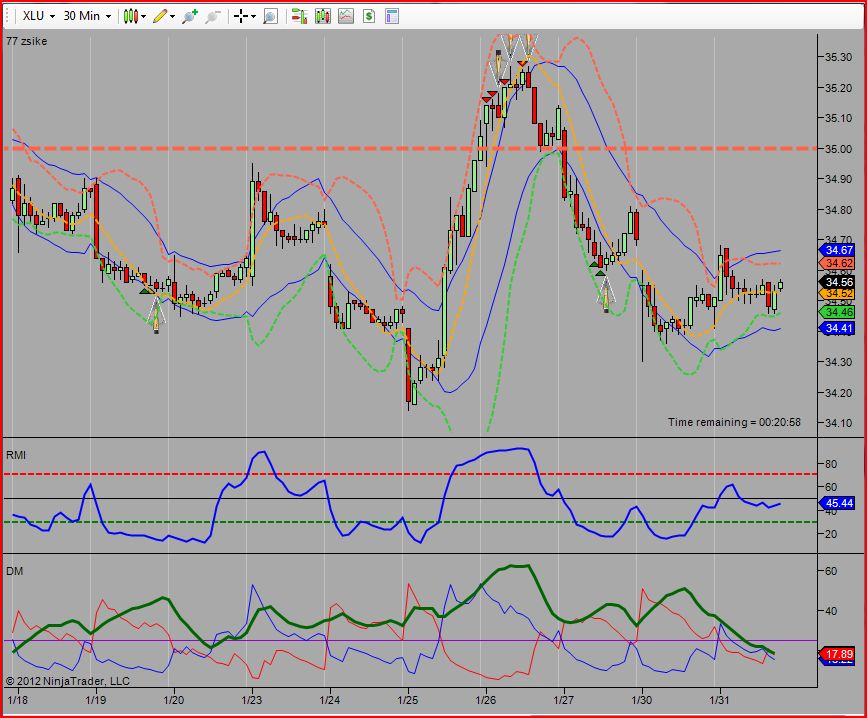Click the blue 34.67 price marker
The height and width of the screenshot is (718, 867).
(x=837, y=250)
